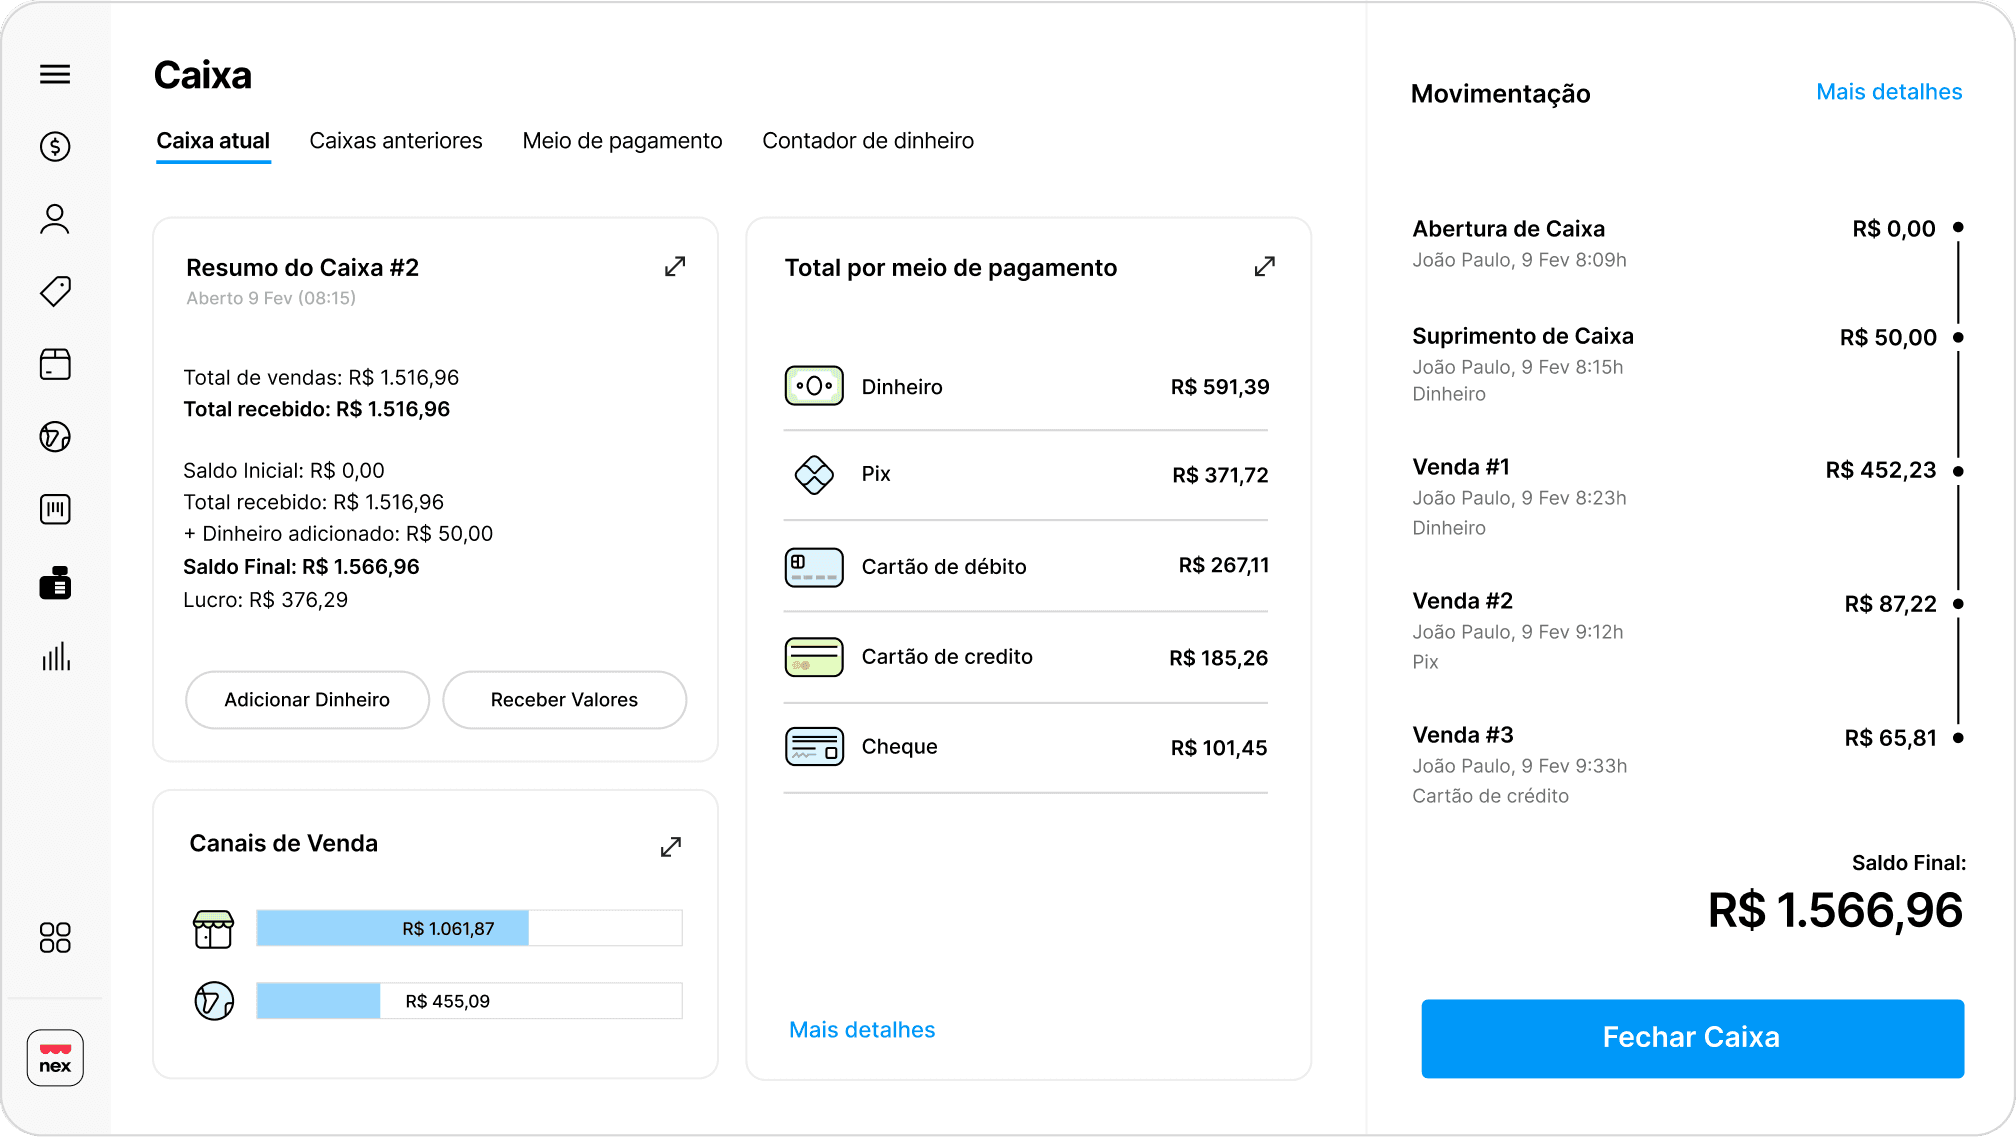The height and width of the screenshot is (1137, 2016).
Task: Click the Adicionar Dinheiro button
Action: click(307, 700)
